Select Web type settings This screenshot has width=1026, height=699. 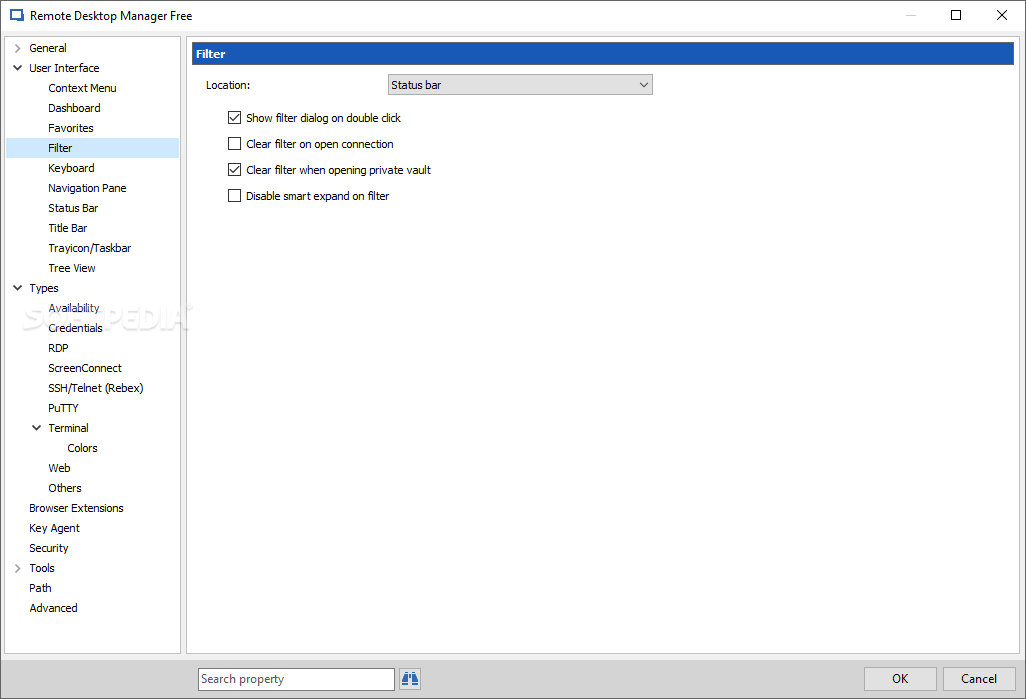click(x=60, y=468)
